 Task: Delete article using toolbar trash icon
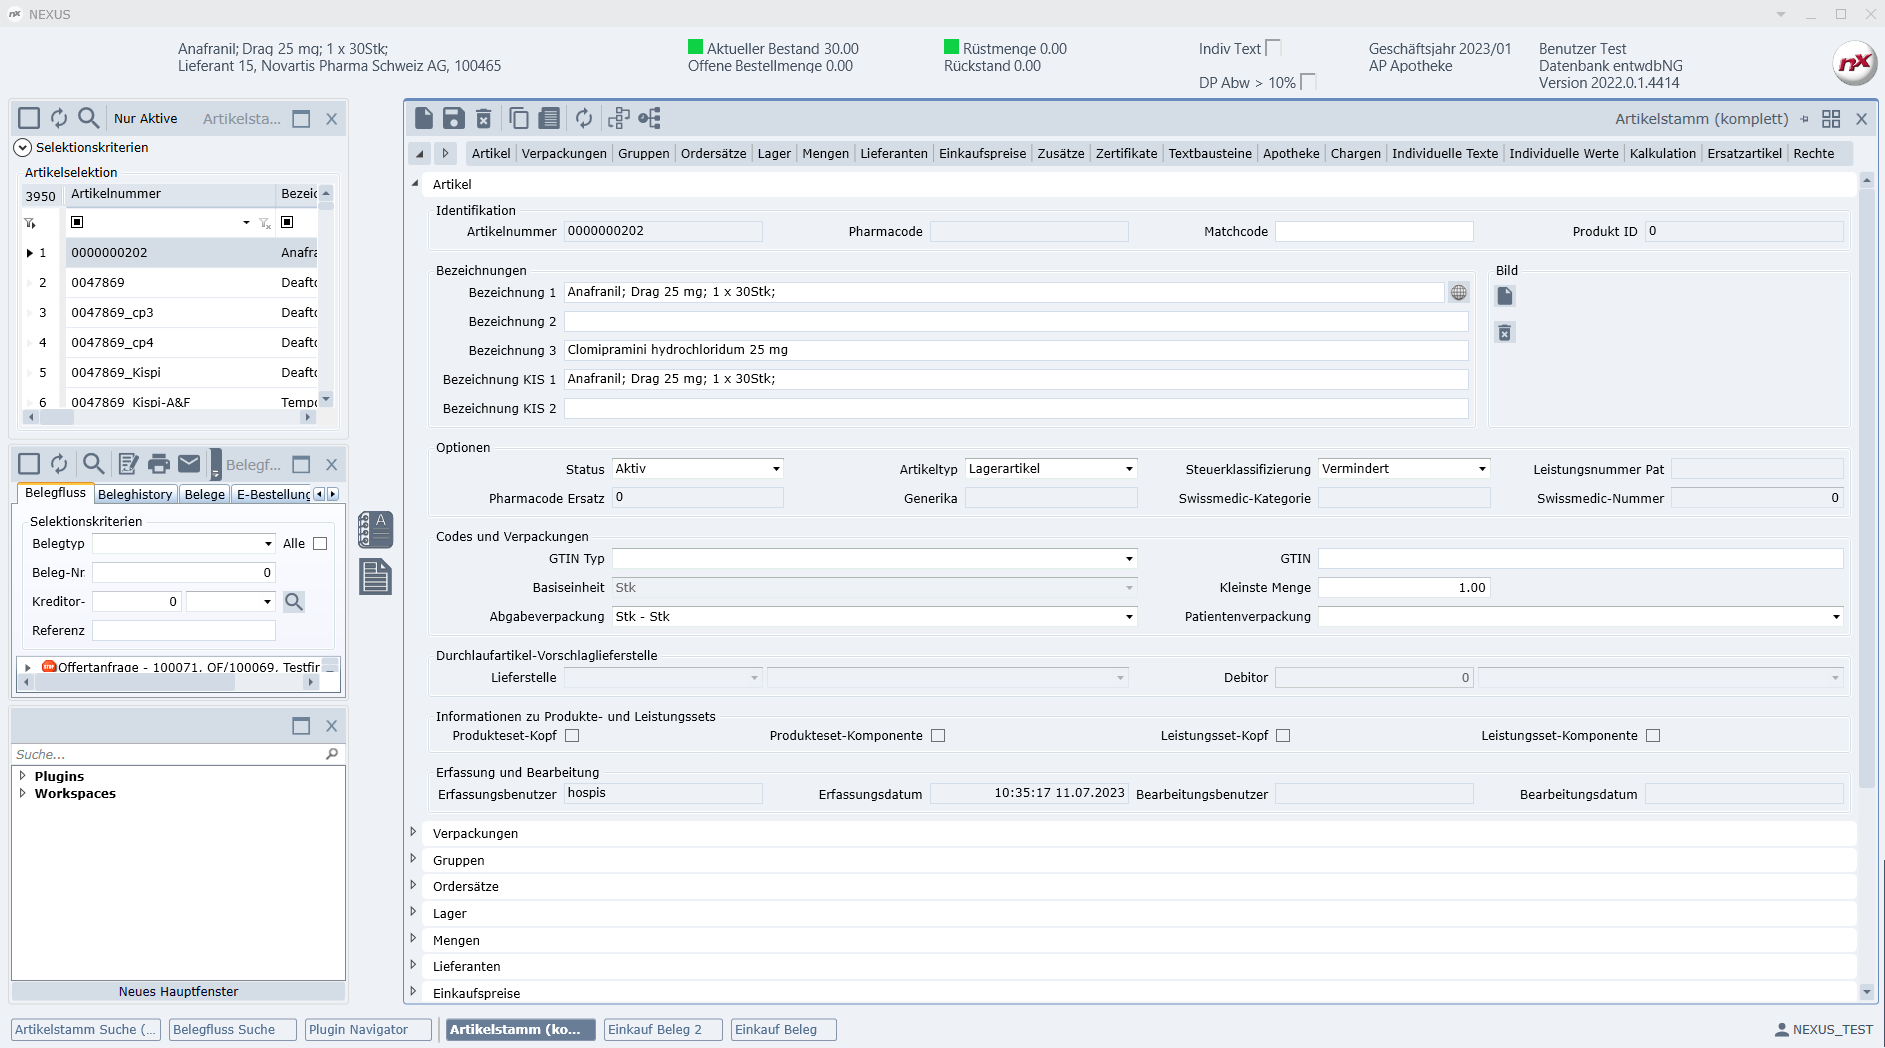pos(483,118)
